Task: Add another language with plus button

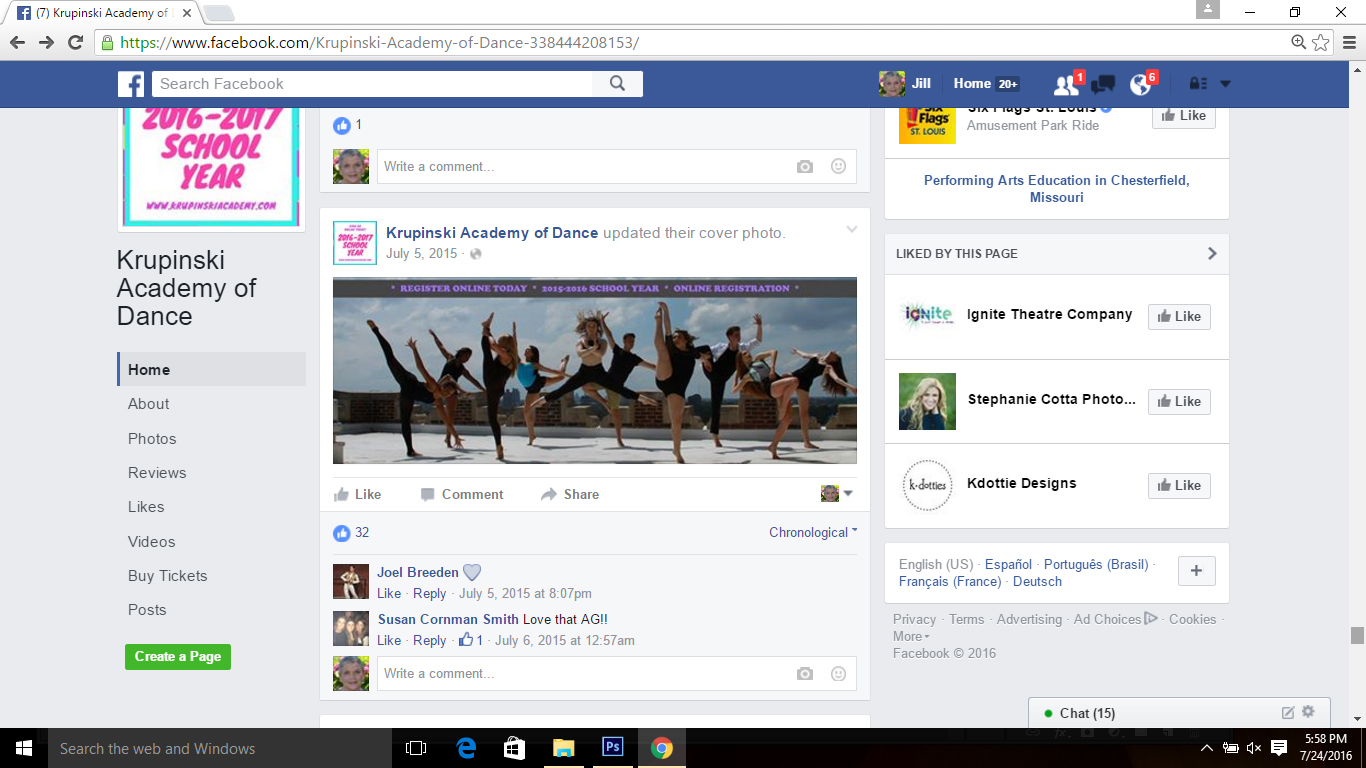Action: point(1196,572)
